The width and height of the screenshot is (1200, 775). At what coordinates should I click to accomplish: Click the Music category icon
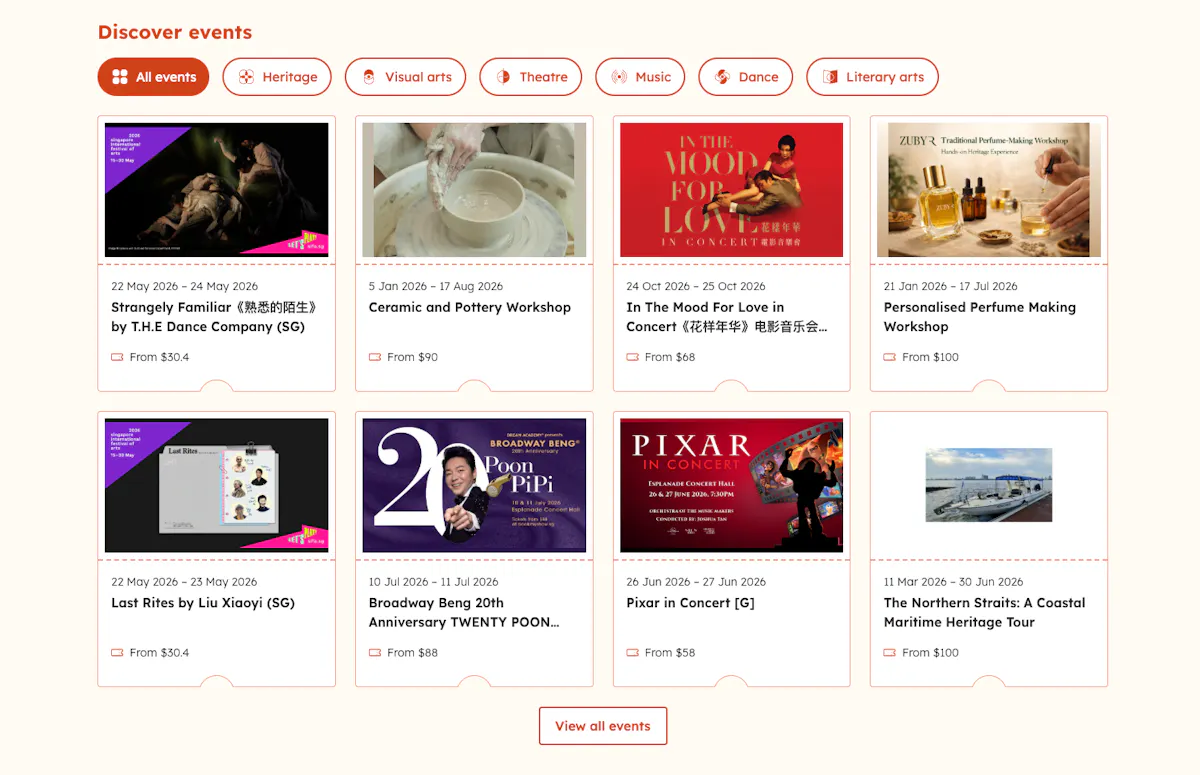[619, 77]
